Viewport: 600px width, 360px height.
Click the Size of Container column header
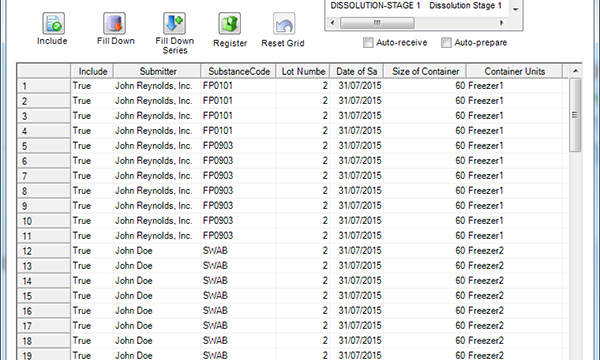425,71
